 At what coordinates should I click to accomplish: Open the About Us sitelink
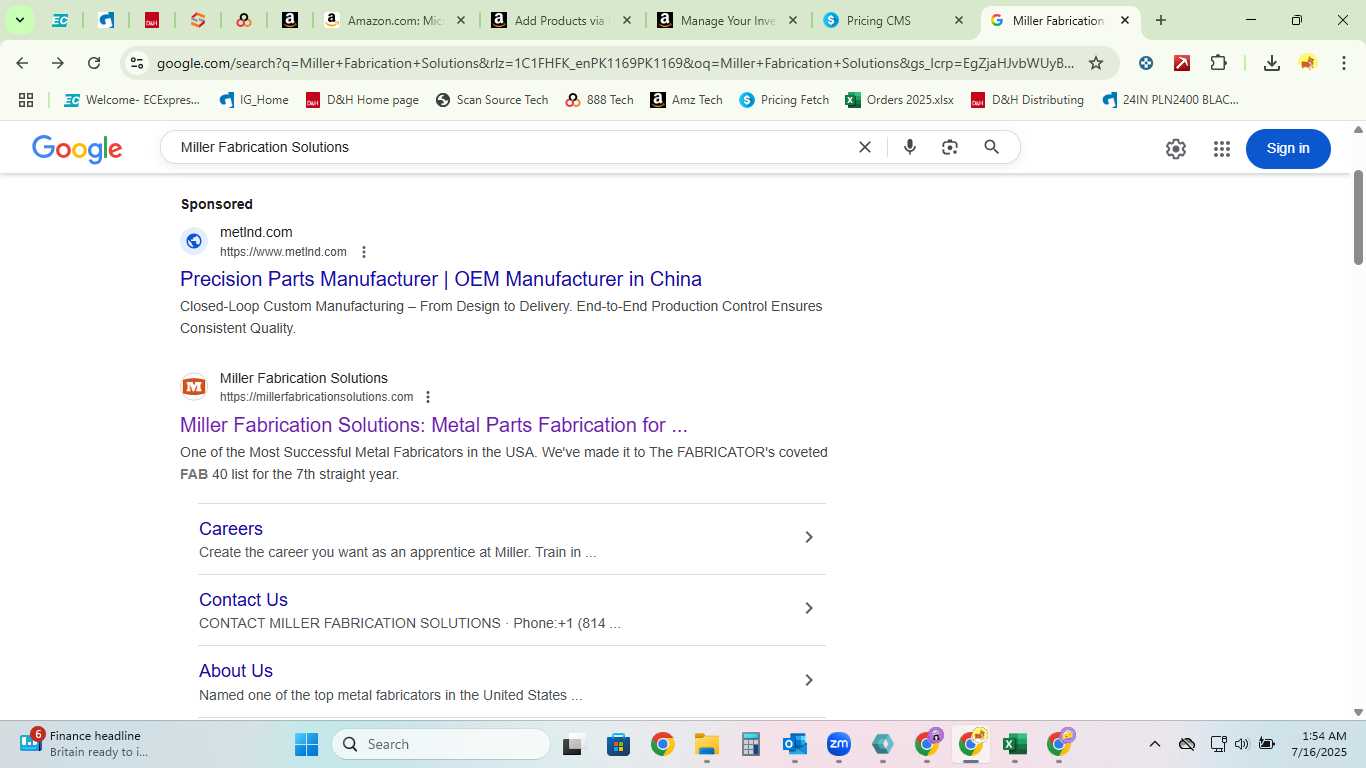[x=236, y=671]
